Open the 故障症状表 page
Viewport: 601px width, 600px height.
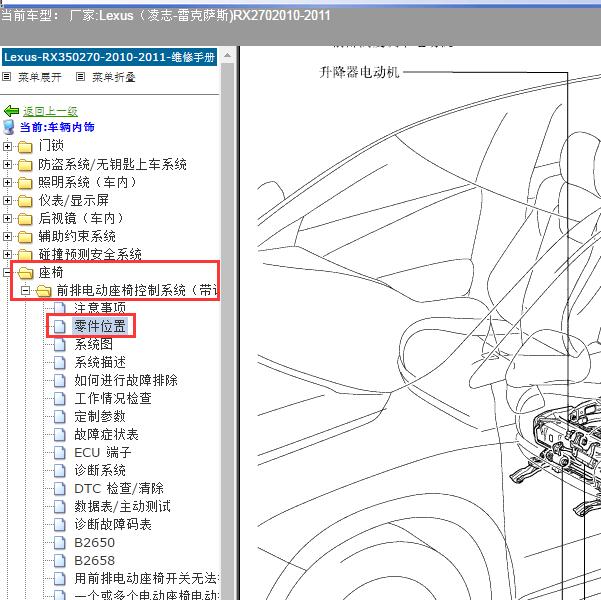(x=107, y=434)
